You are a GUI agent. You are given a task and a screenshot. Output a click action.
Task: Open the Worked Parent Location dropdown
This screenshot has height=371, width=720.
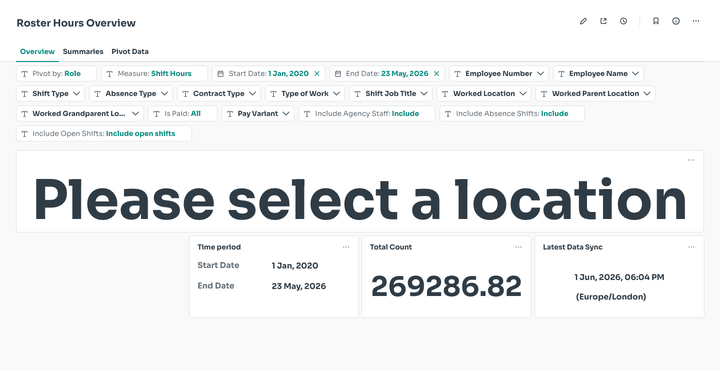[596, 94]
